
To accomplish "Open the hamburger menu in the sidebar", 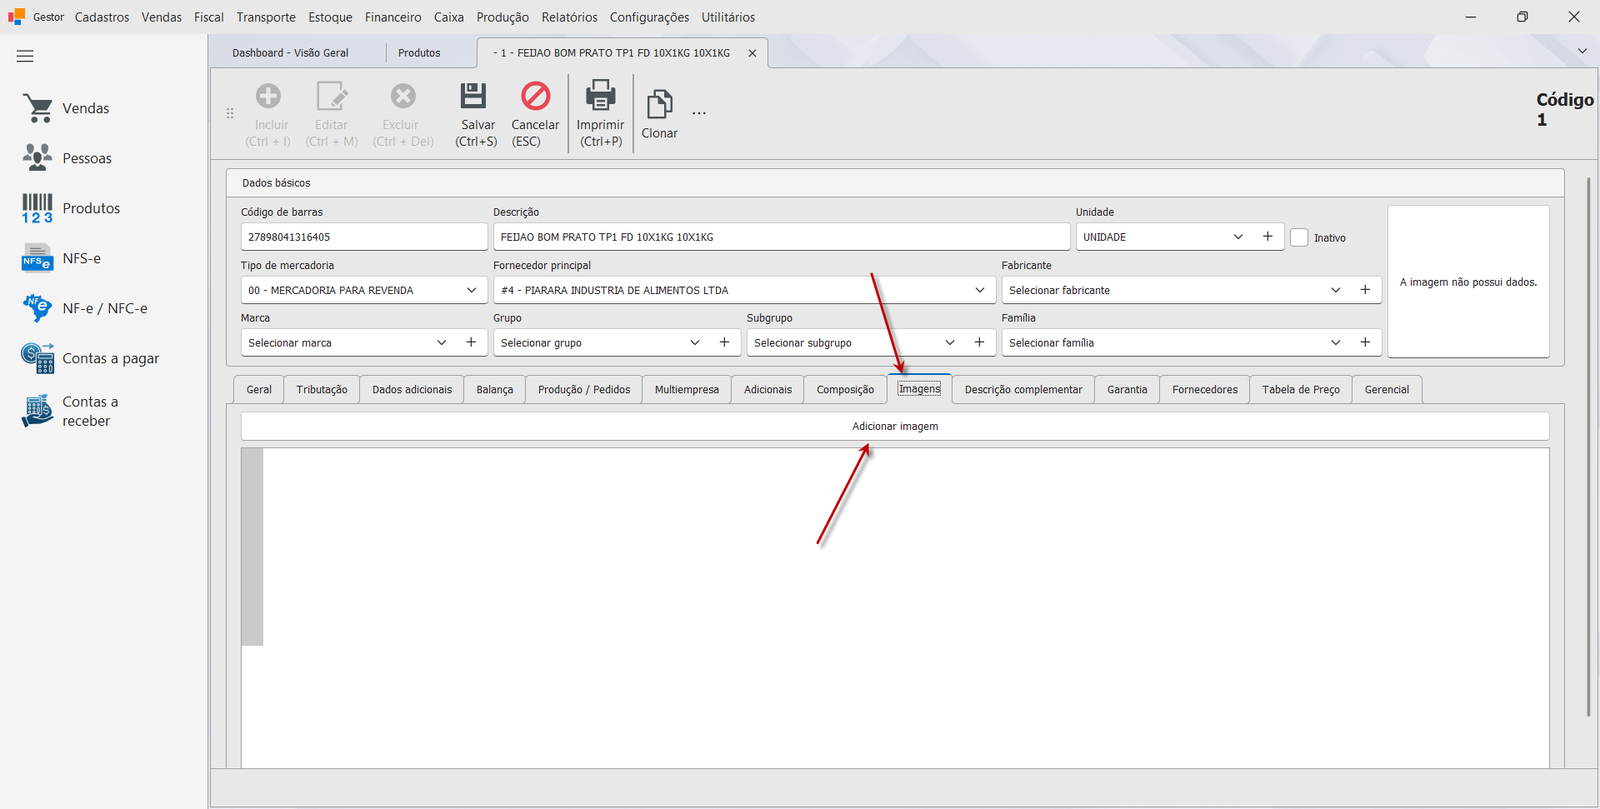I will click(25, 56).
